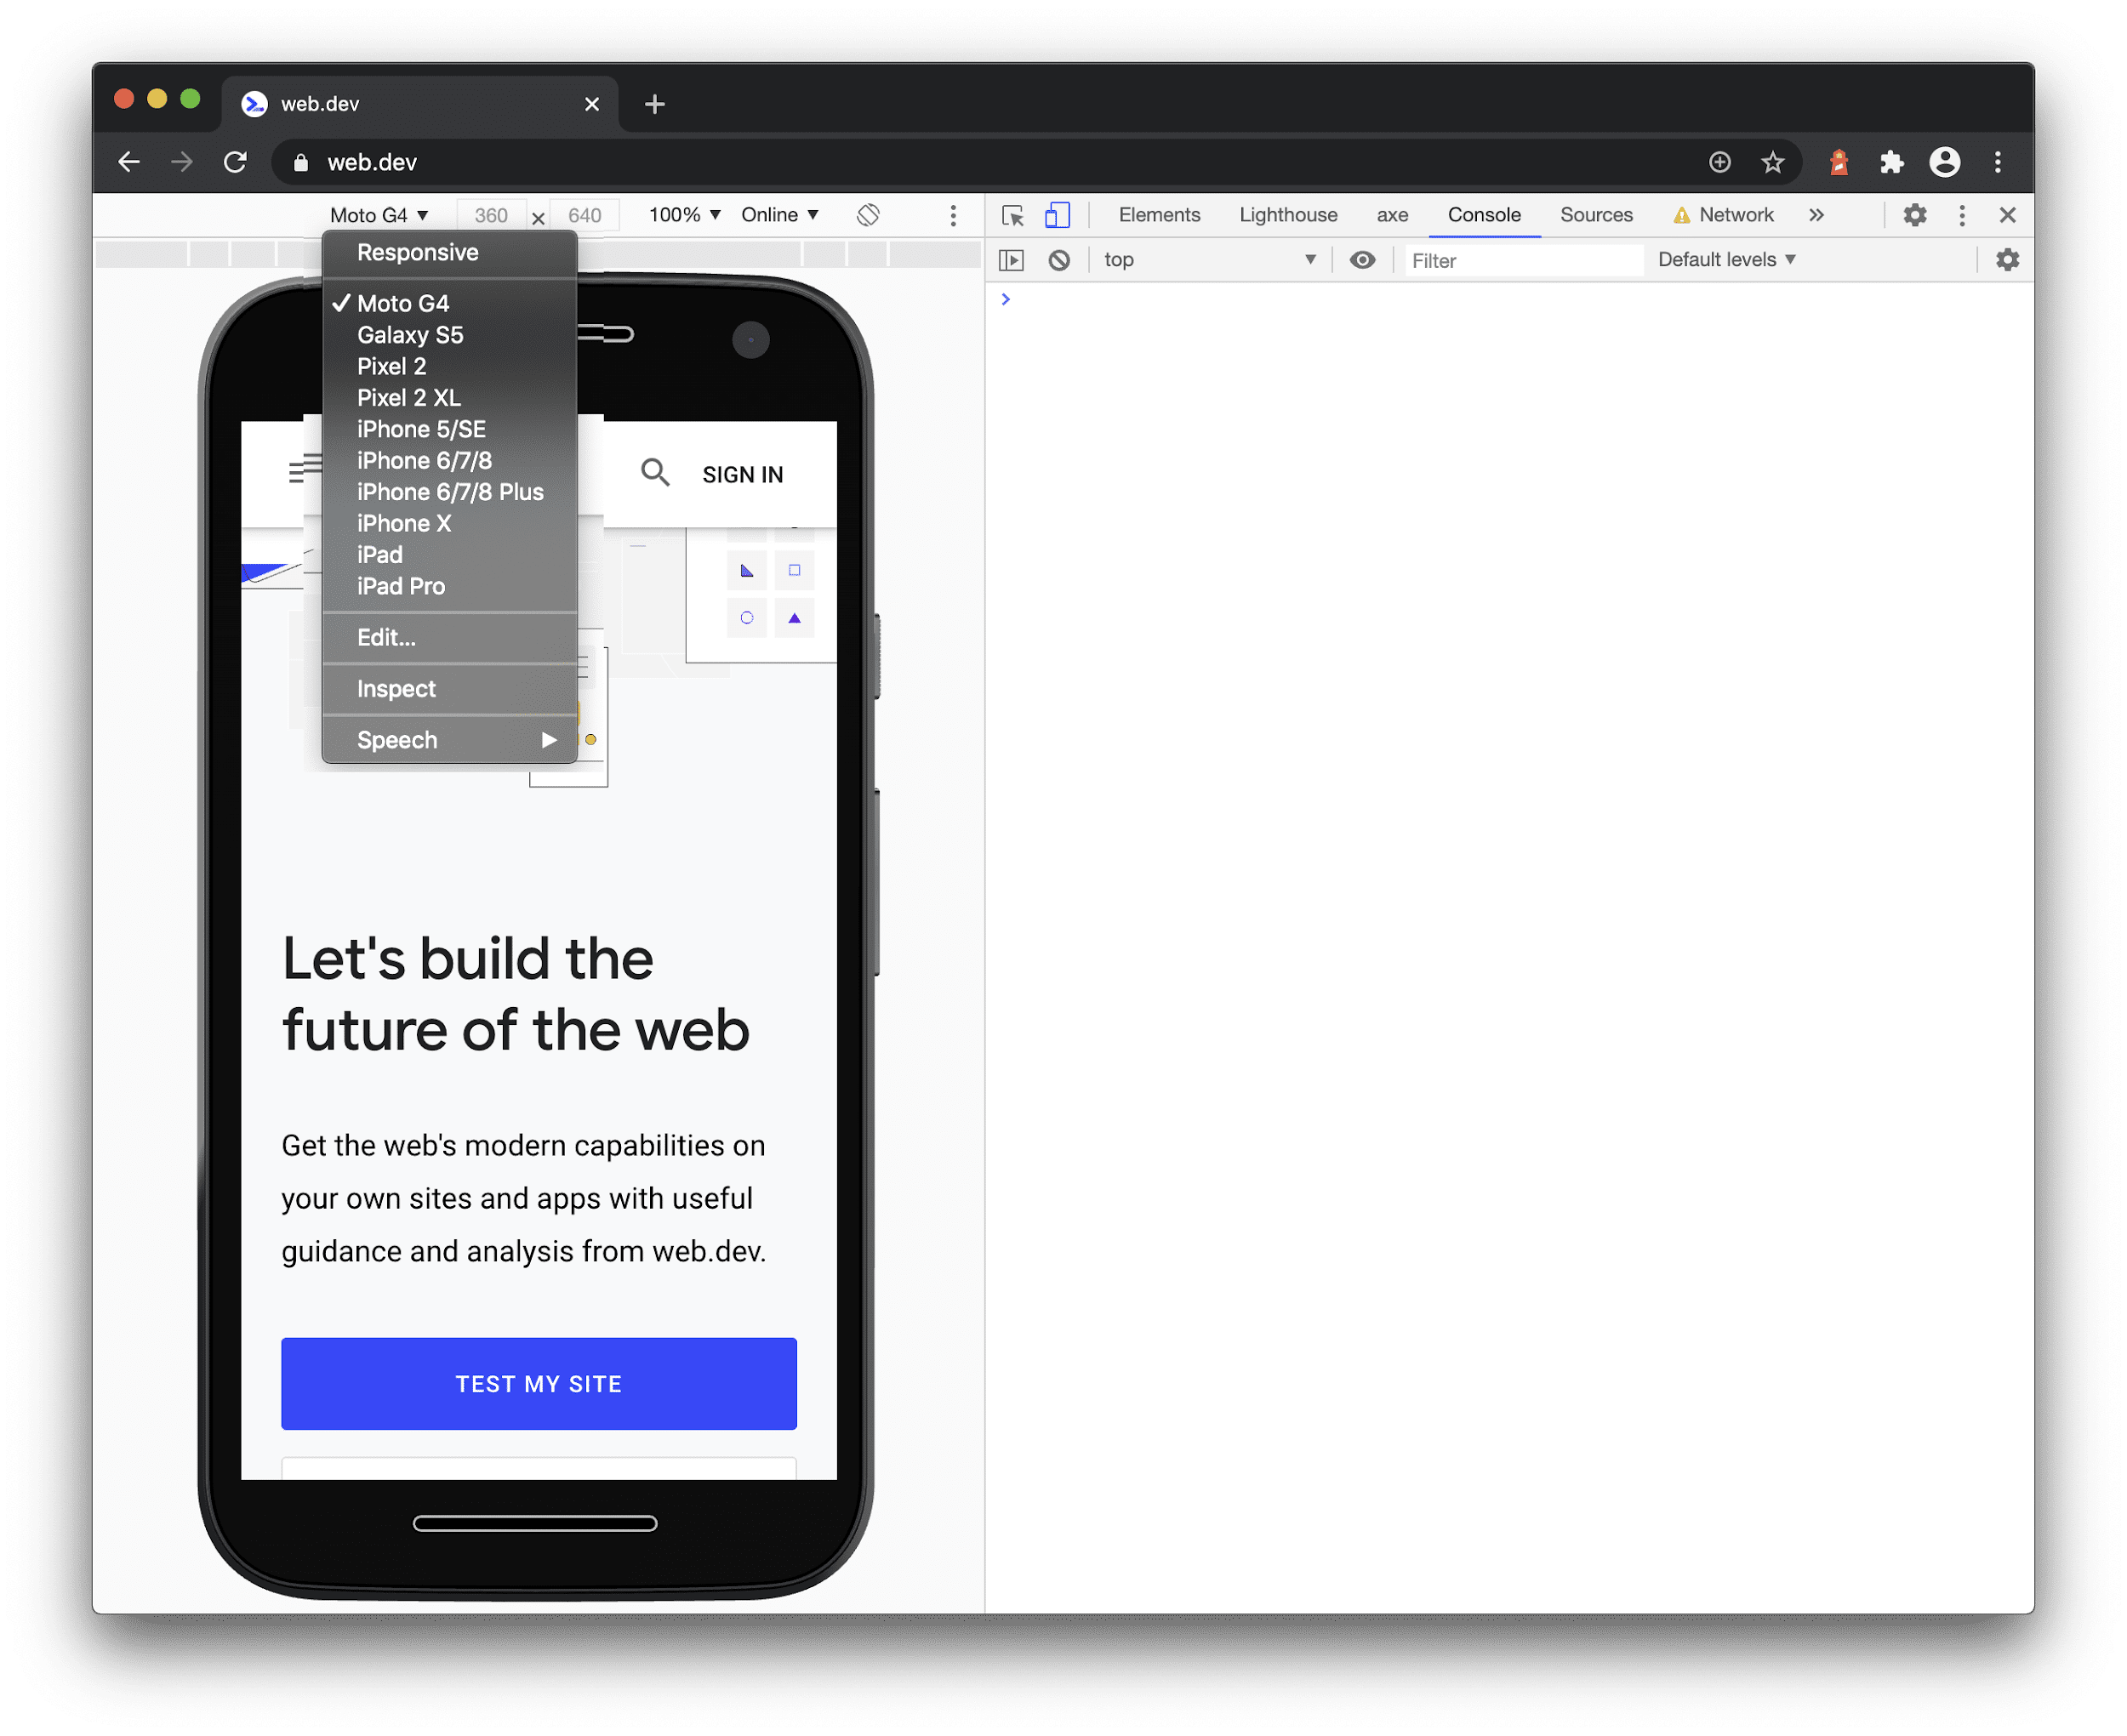Viewport: 2127px width, 1736px height.
Task: Click the DevTools more options icon
Action: tap(1966, 215)
